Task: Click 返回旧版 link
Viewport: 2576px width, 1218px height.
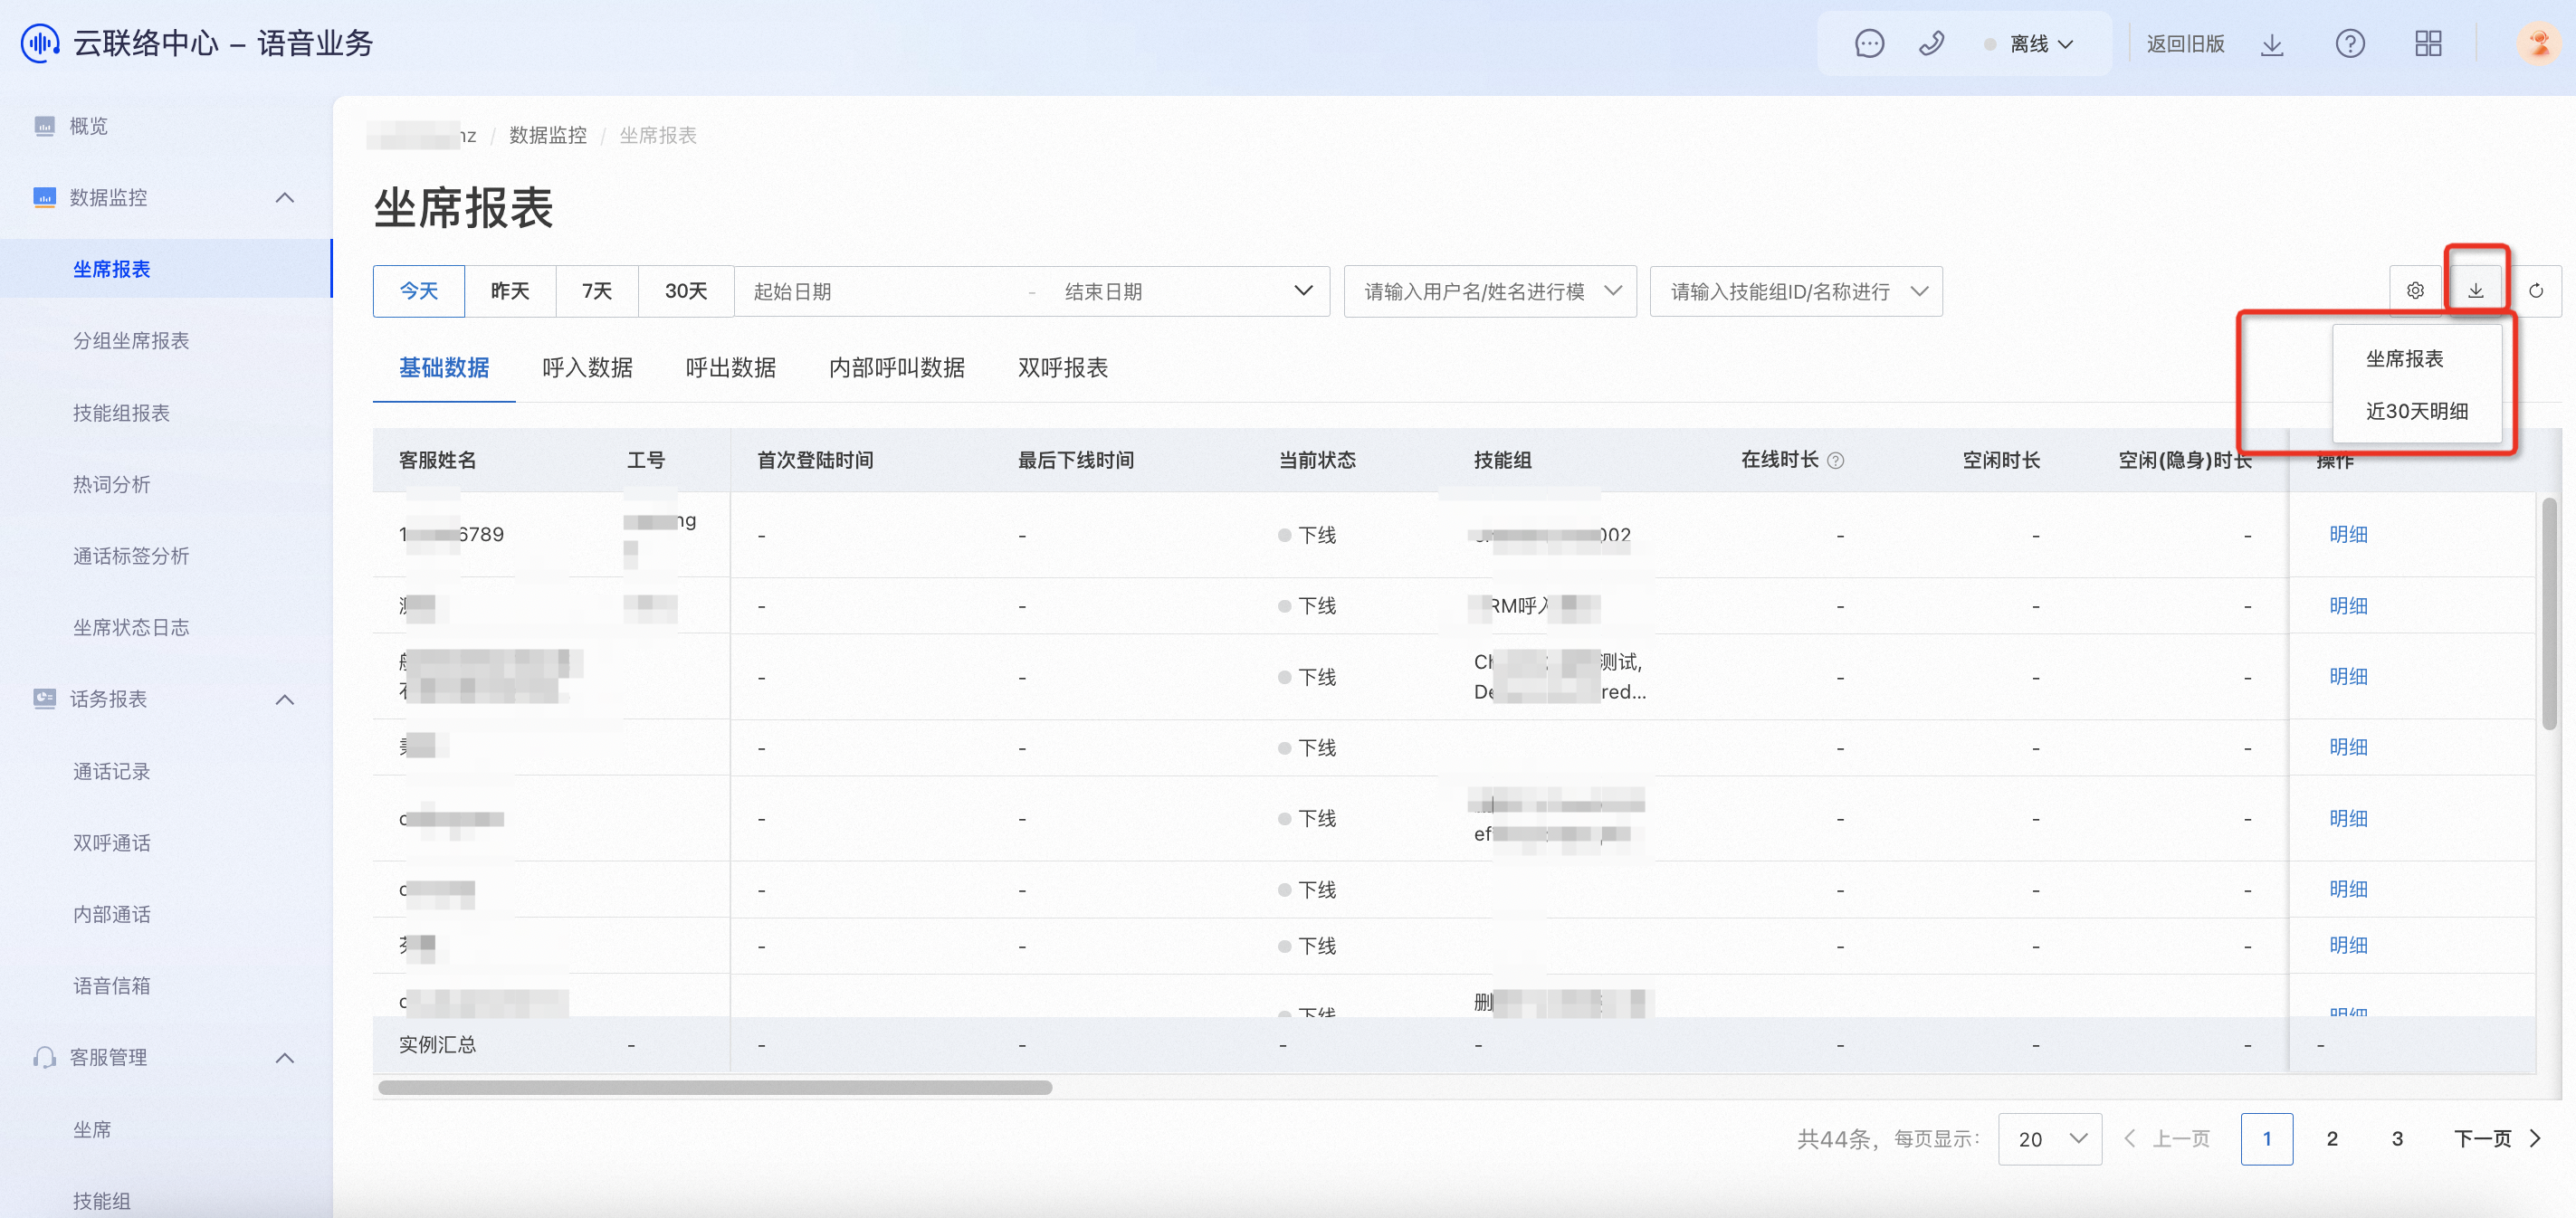Action: click(x=2185, y=44)
